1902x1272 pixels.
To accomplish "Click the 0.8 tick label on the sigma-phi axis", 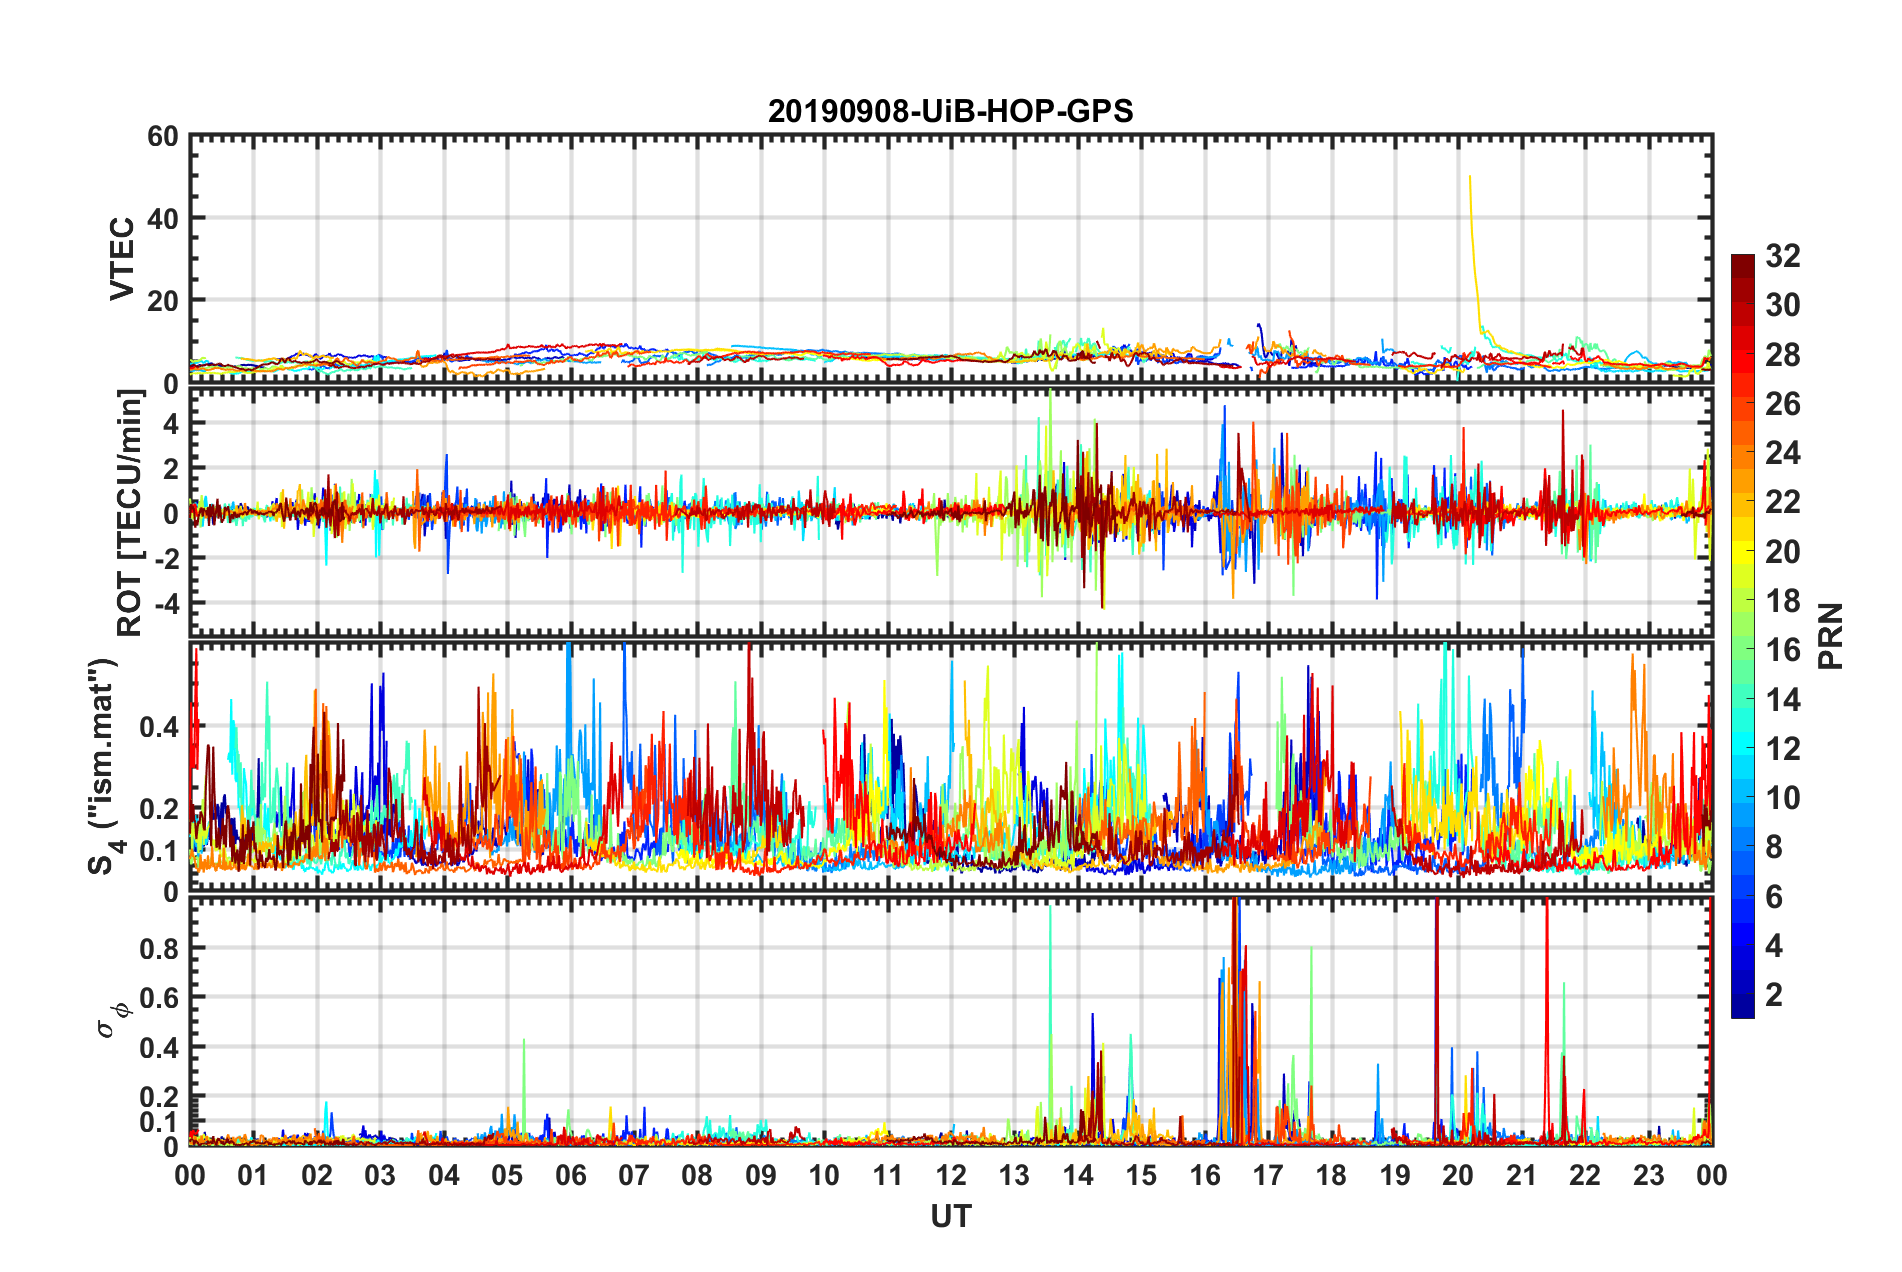I will click(163, 948).
